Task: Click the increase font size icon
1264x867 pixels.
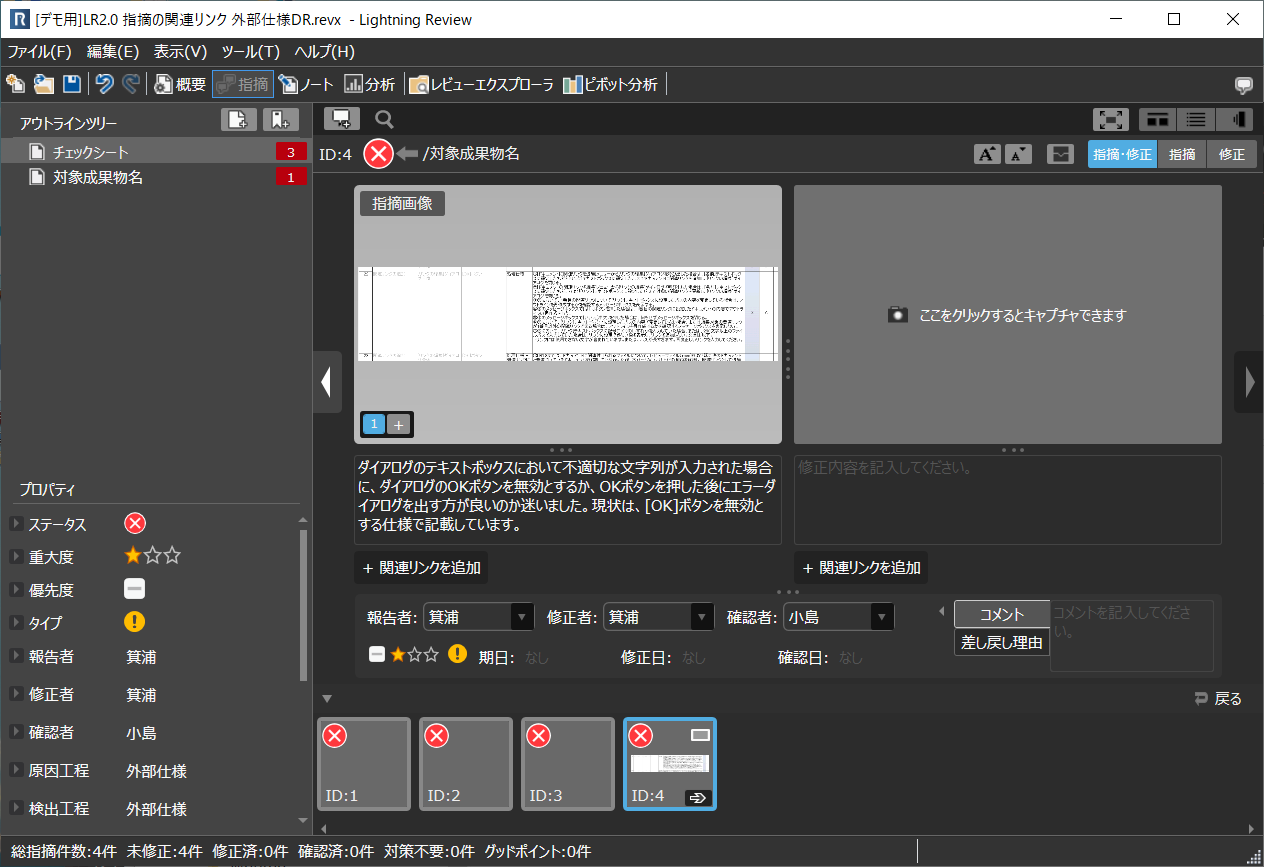Action: pos(987,154)
